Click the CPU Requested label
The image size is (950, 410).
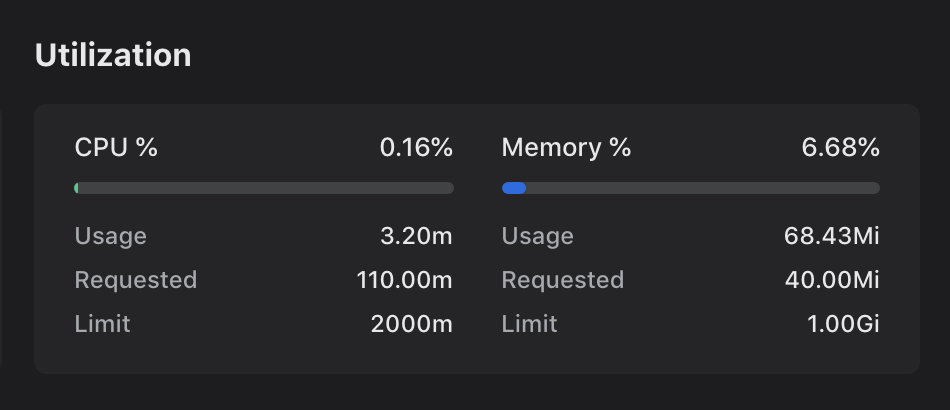pyautogui.click(x=136, y=280)
